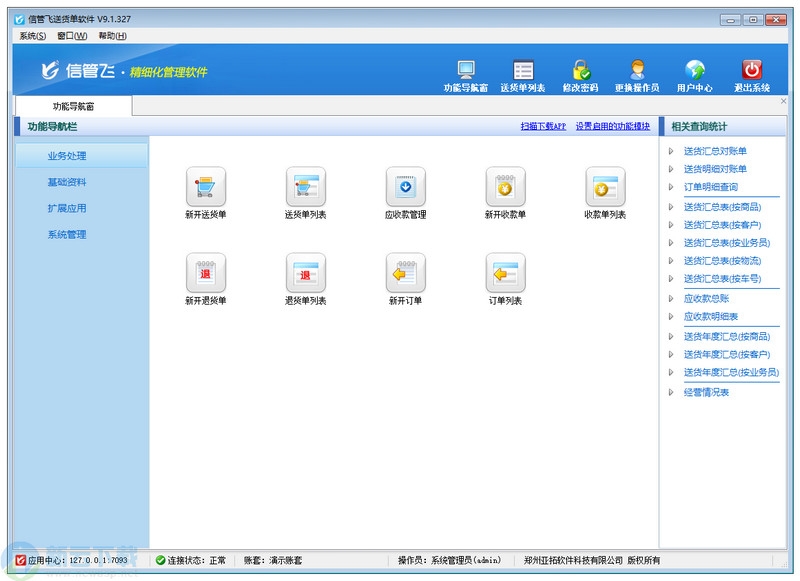Open the 收款单列表 icon
The height and width of the screenshot is (581, 800).
pos(605,187)
